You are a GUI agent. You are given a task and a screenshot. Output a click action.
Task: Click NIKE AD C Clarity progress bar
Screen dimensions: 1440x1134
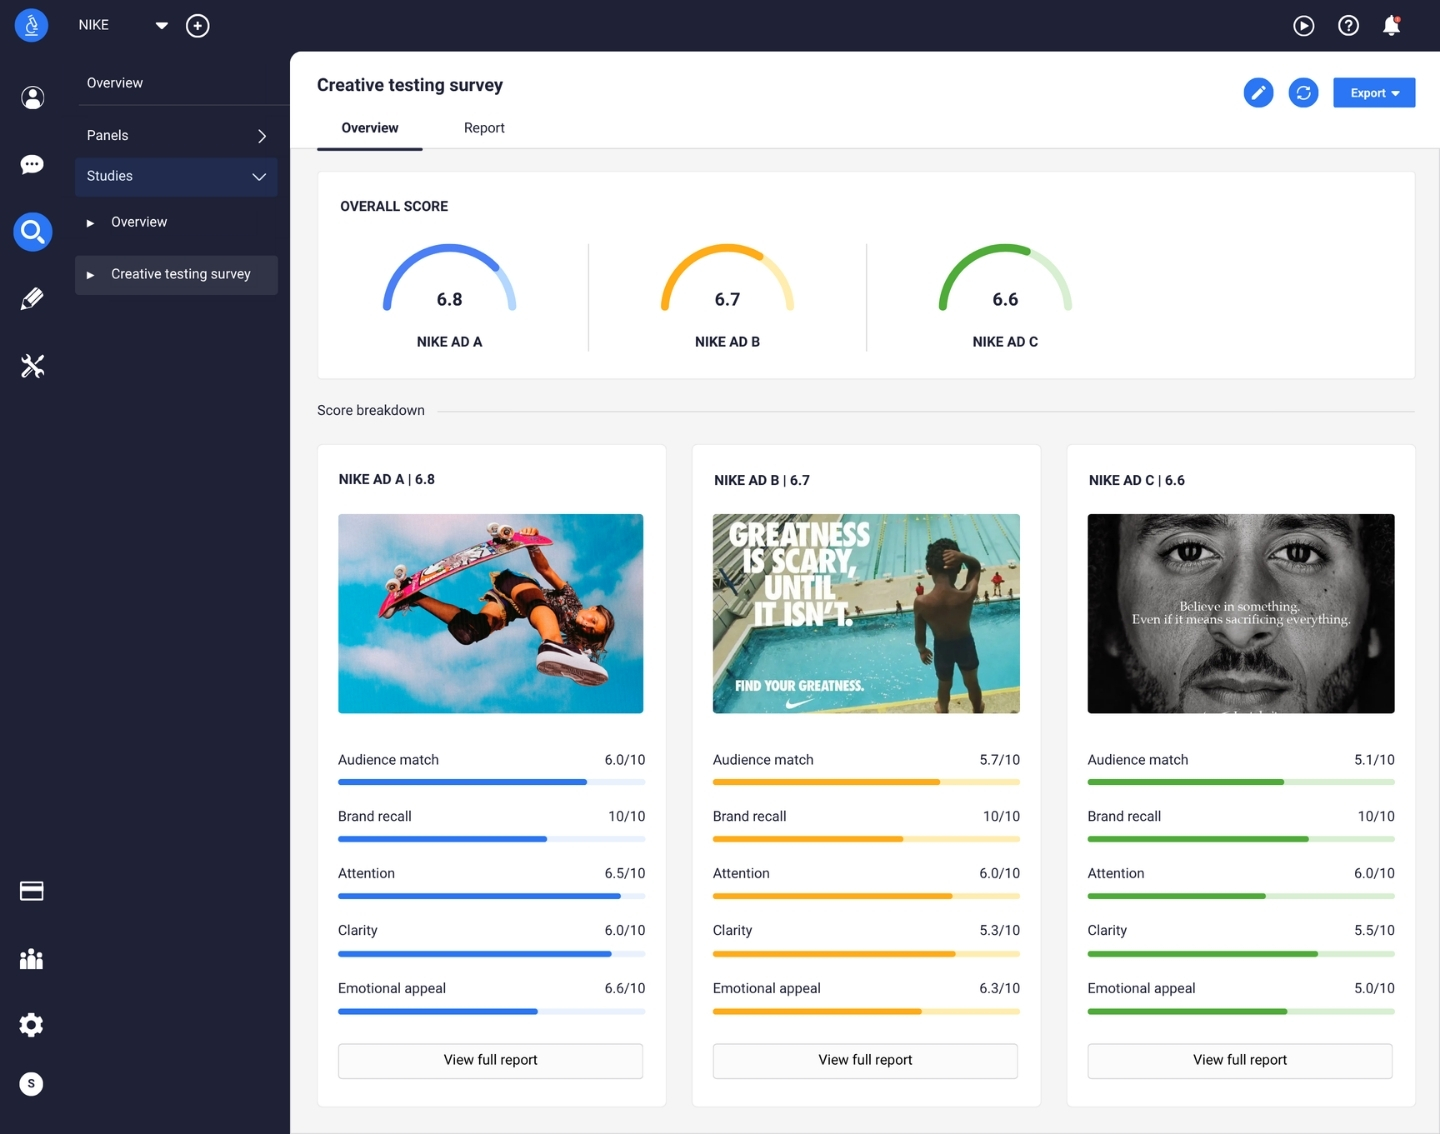1241,954
